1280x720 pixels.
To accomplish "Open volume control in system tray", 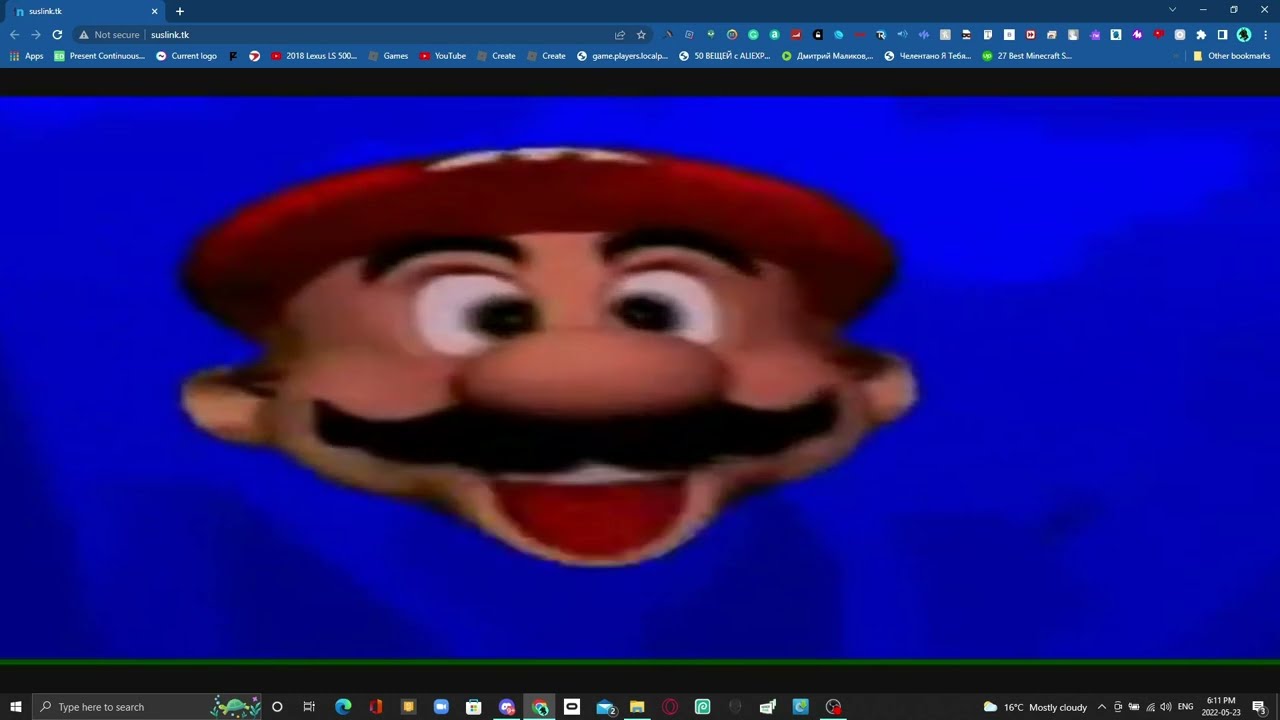I will (x=1166, y=707).
